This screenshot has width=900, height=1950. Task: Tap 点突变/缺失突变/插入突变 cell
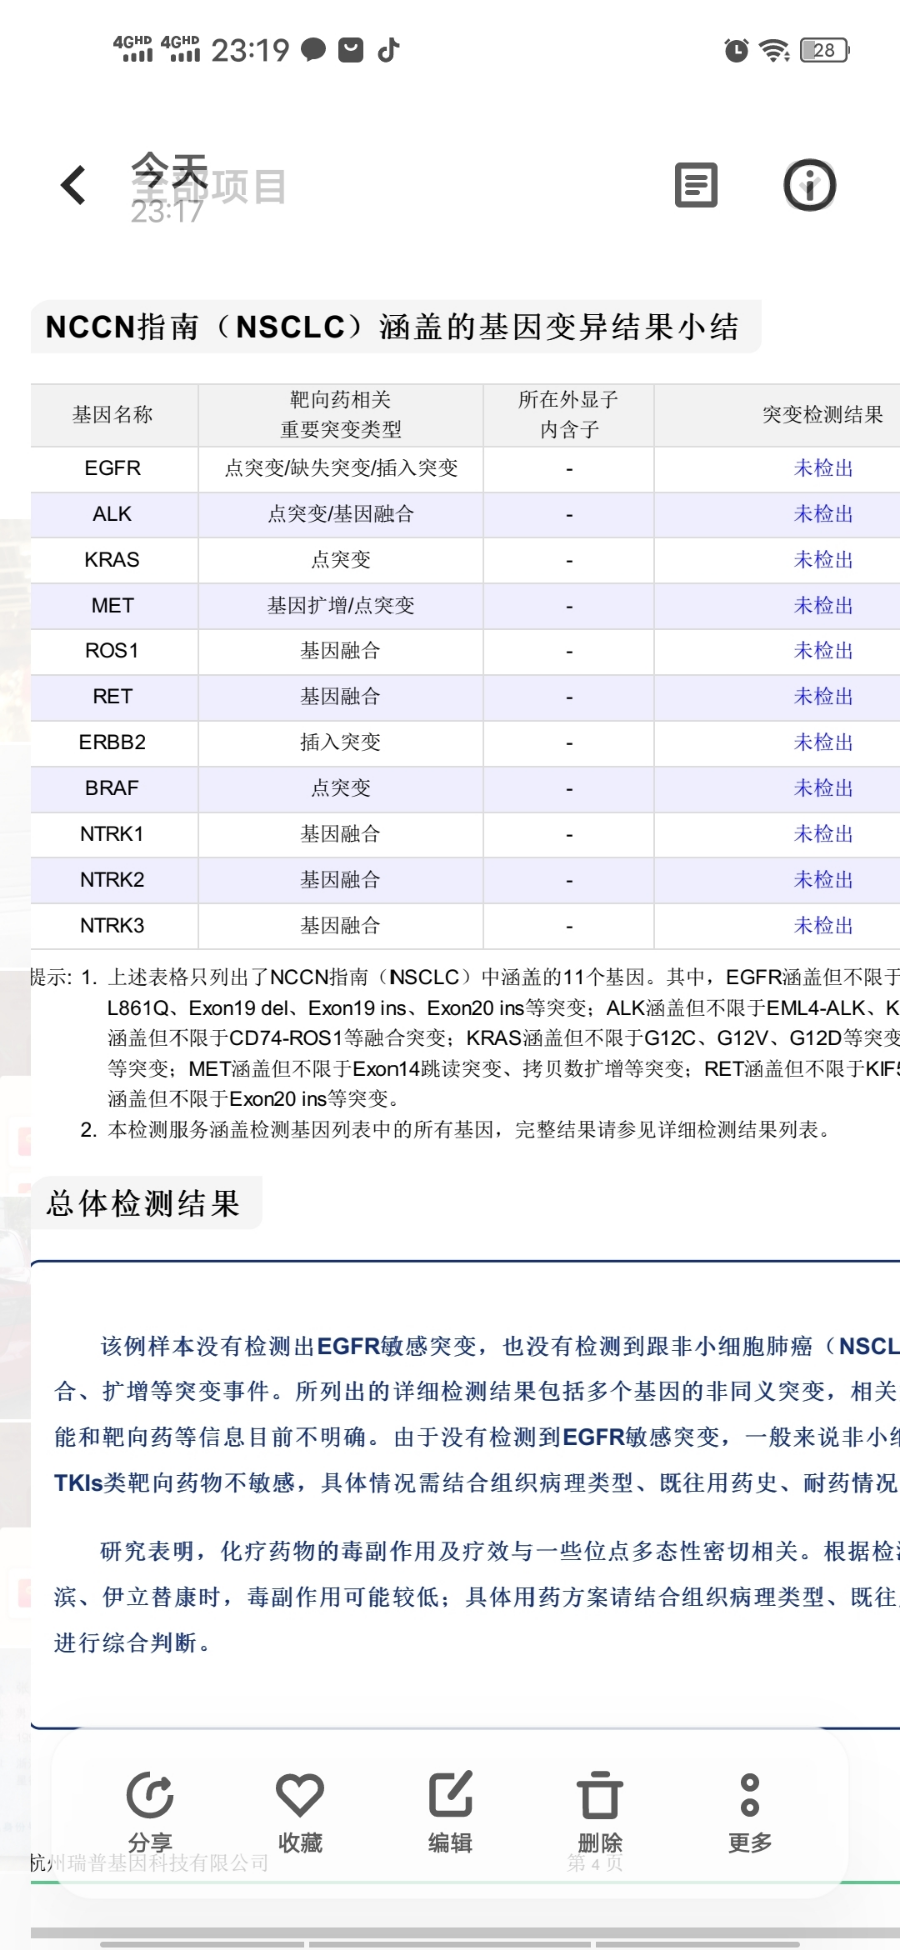click(341, 468)
